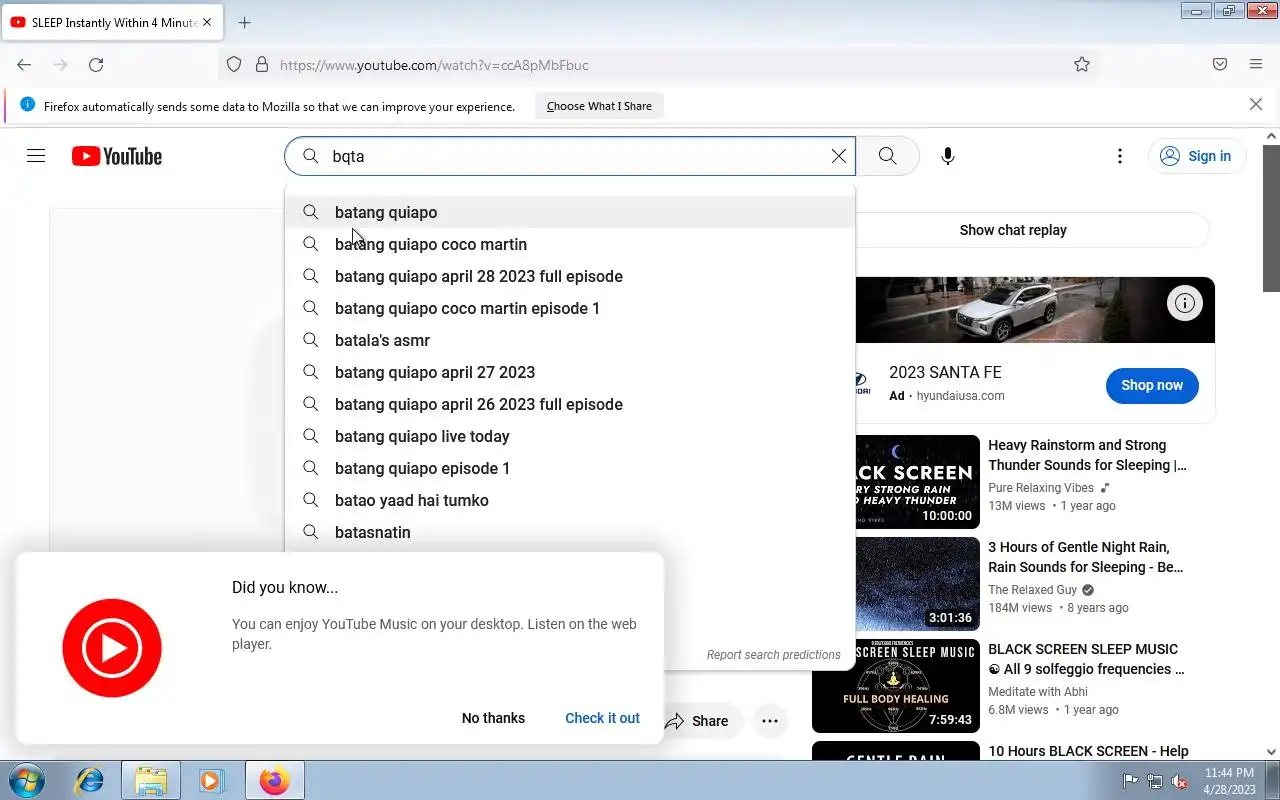
Task: Open more actions three-dot button under video
Action: 769,721
